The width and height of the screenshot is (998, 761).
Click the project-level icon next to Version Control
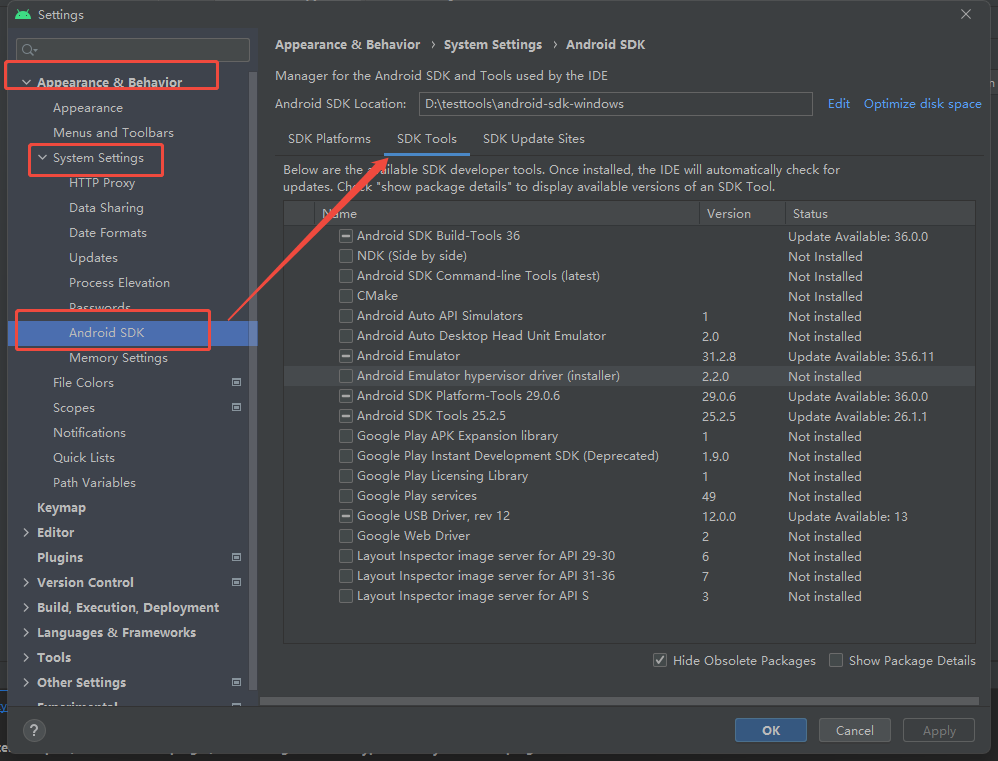tap(236, 582)
